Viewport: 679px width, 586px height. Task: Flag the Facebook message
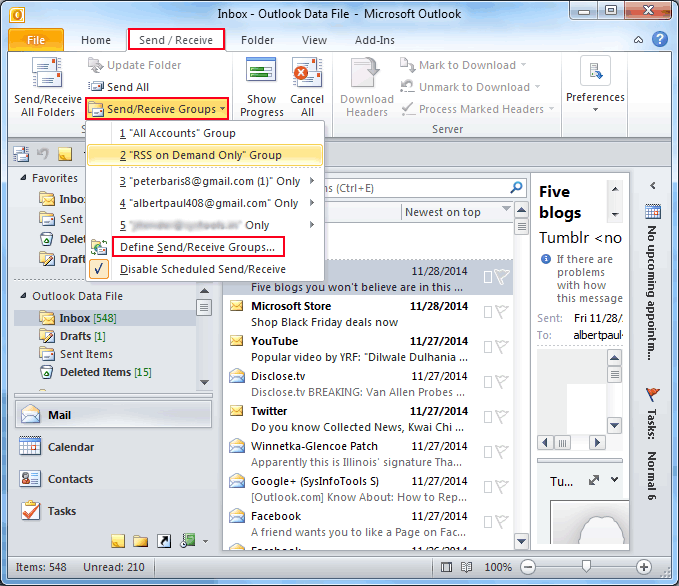(501, 522)
